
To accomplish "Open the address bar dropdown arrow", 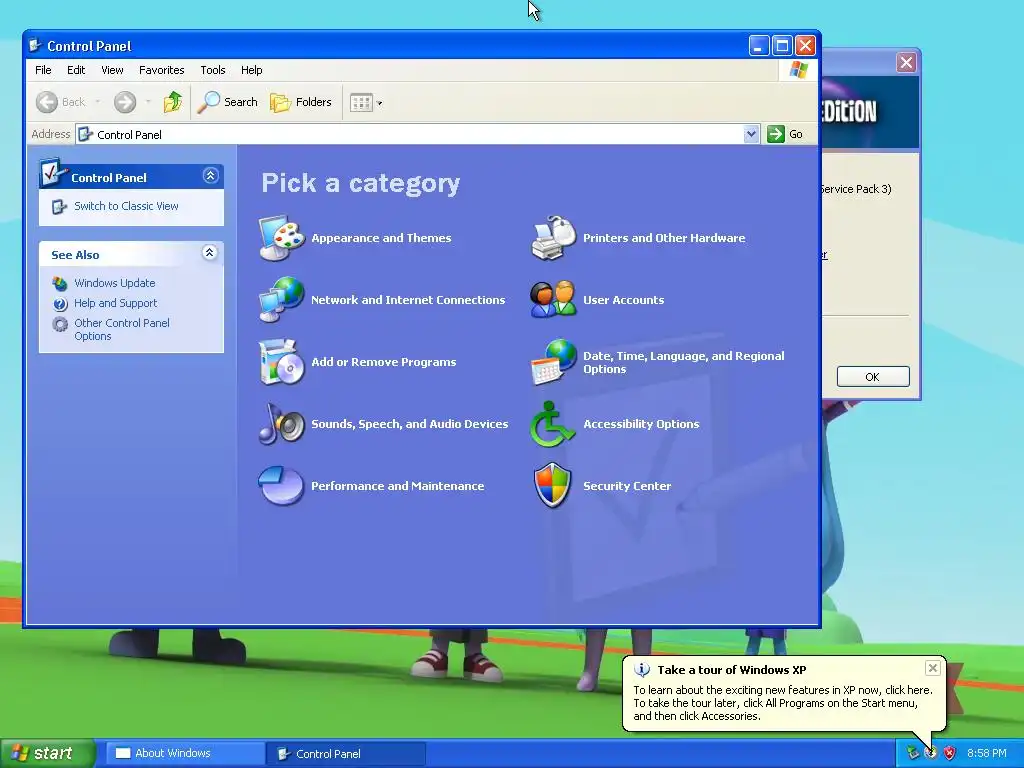I will coord(751,134).
